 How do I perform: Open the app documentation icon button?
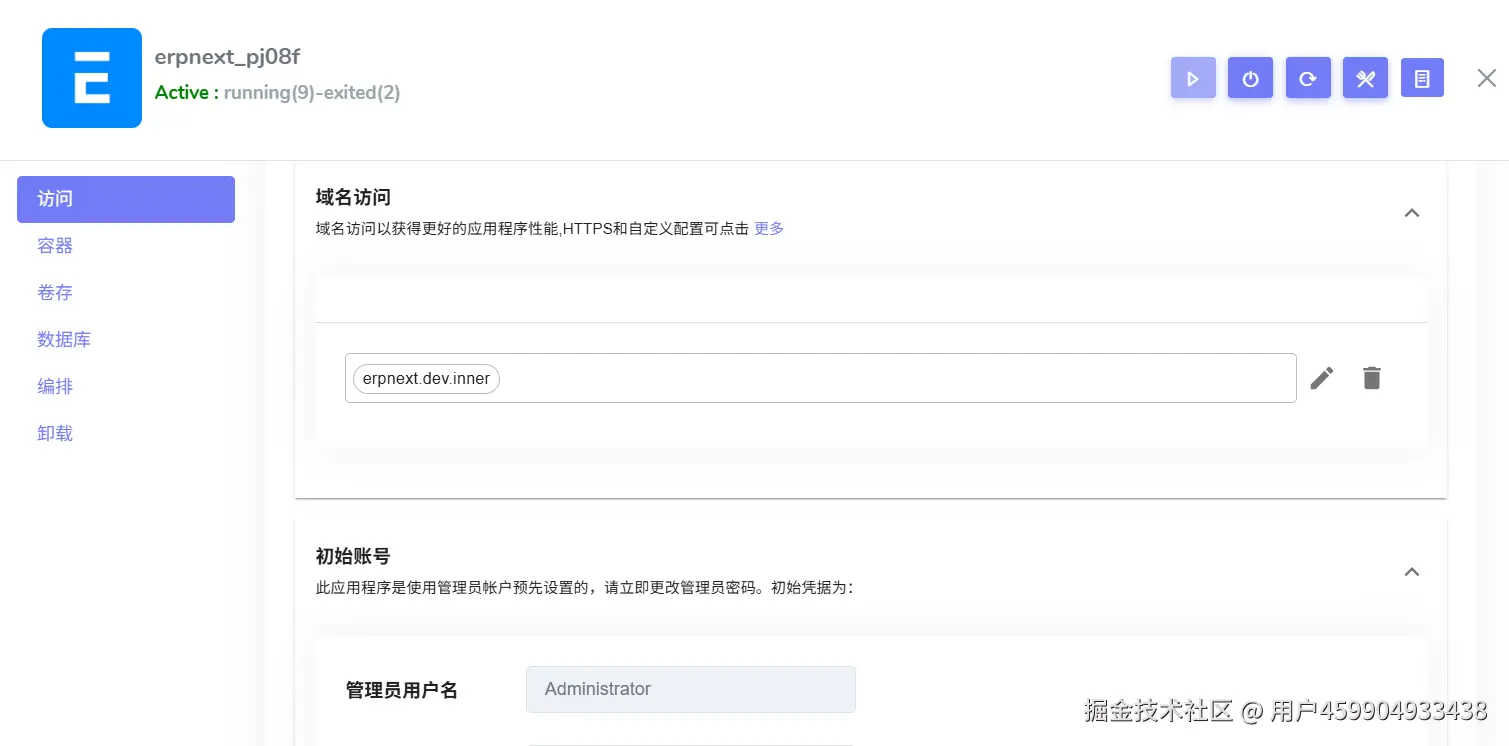1422,78
